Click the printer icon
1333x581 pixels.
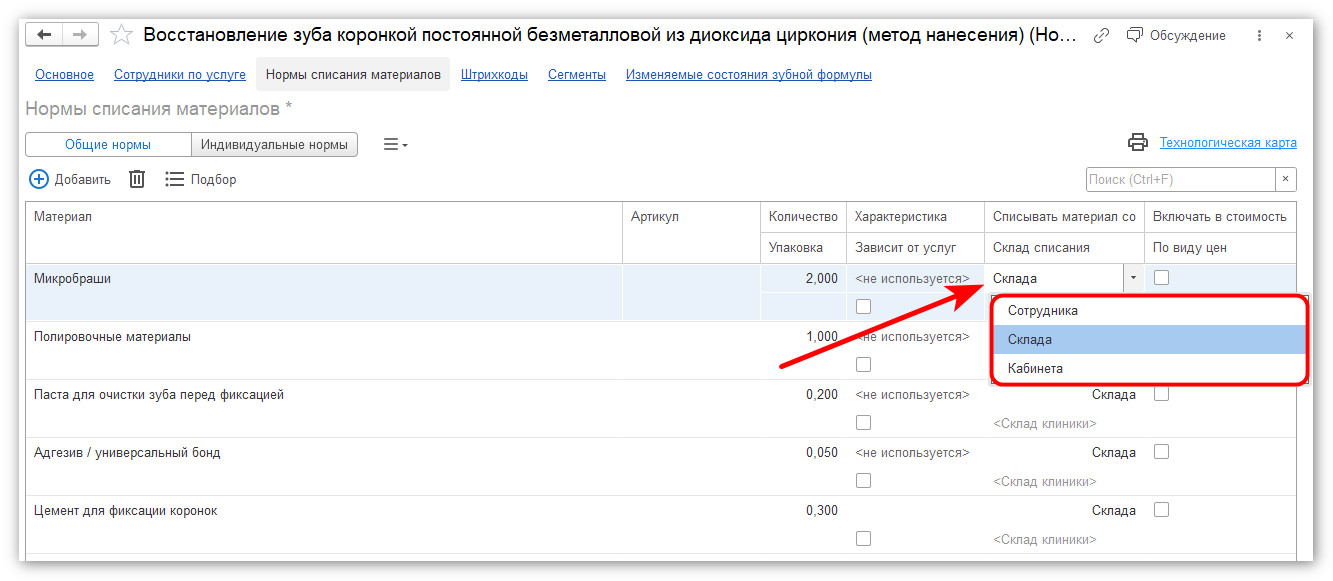click(1138, 142)
